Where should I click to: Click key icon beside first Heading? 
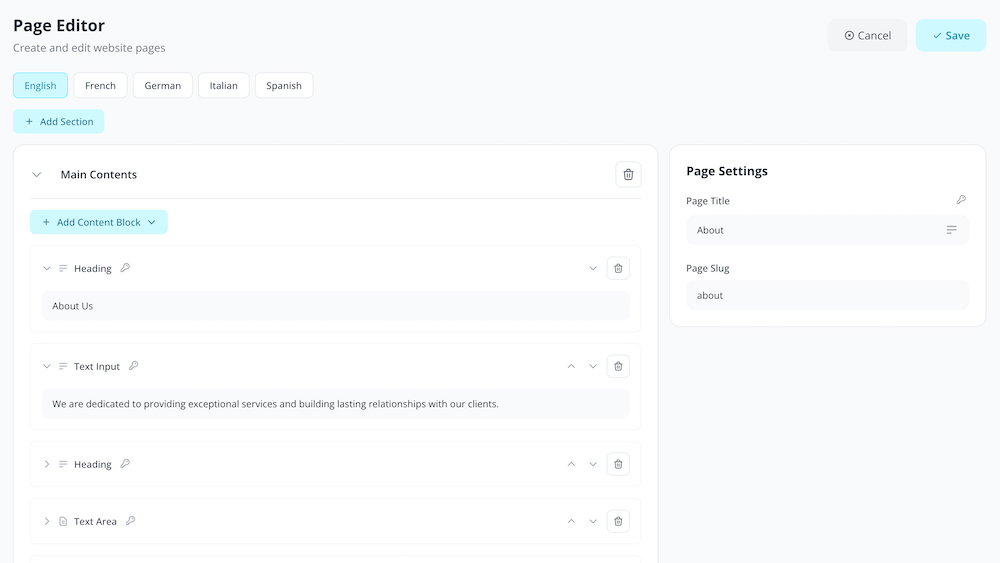point(125,268)
